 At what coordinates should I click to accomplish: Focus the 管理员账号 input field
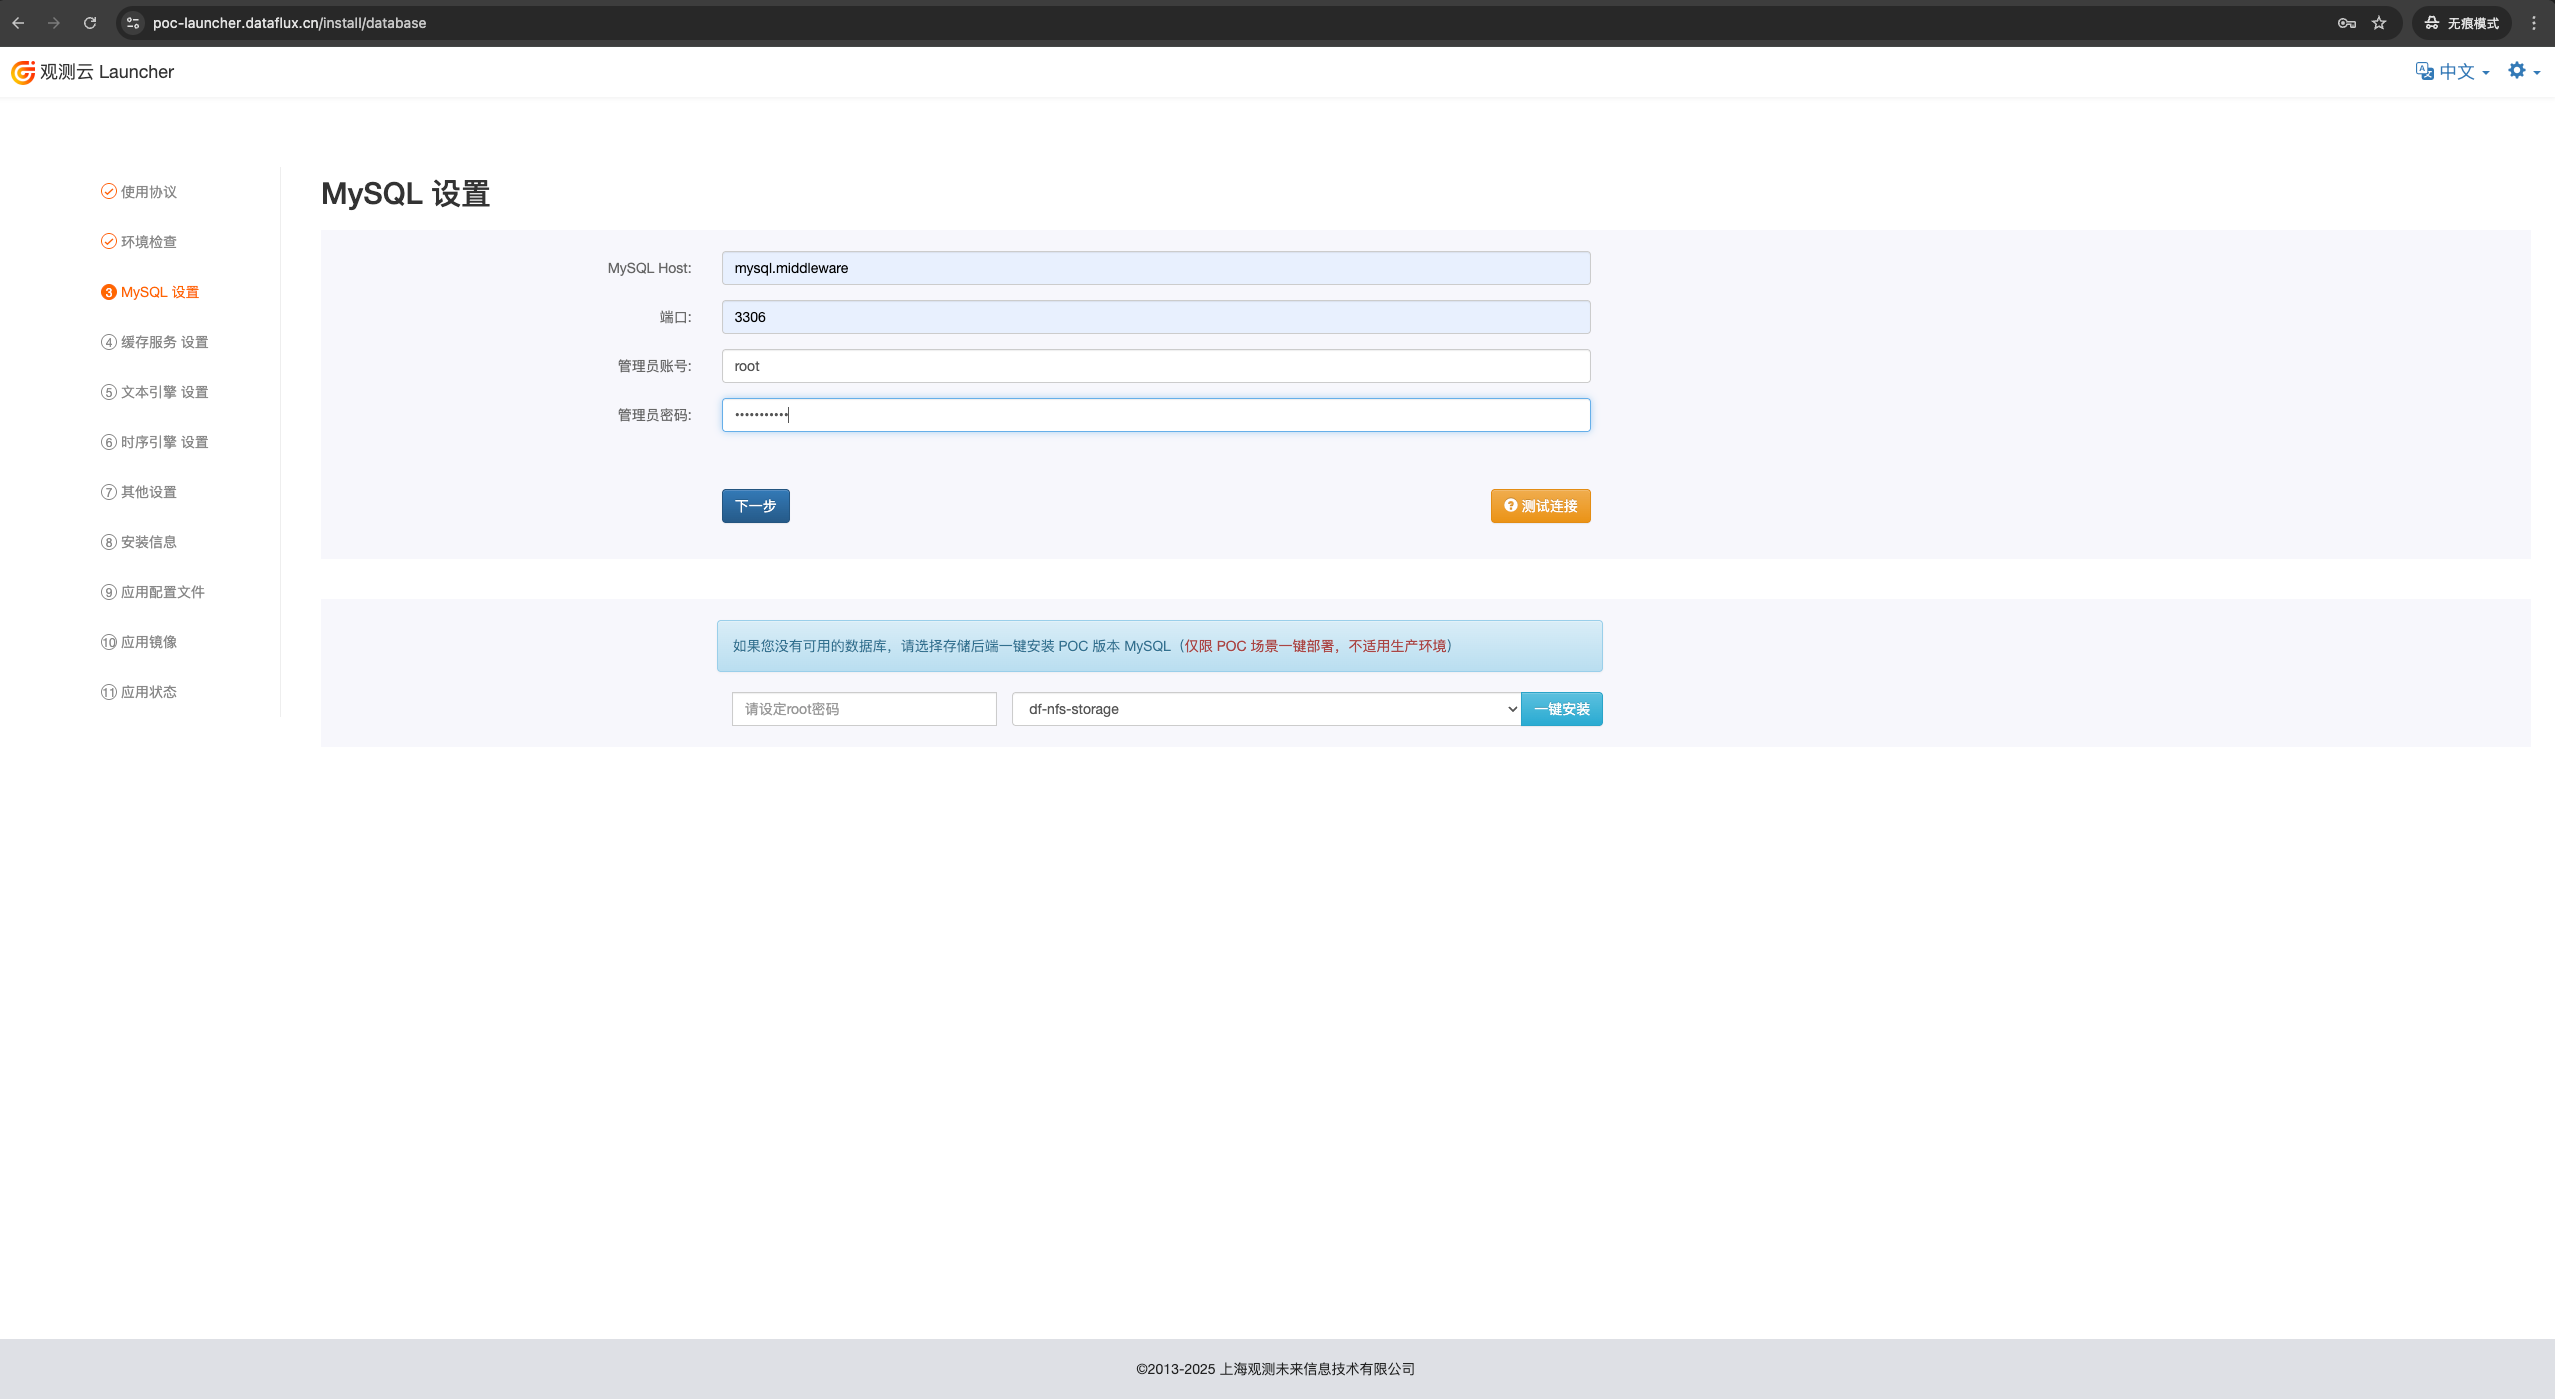[1156, 366]
